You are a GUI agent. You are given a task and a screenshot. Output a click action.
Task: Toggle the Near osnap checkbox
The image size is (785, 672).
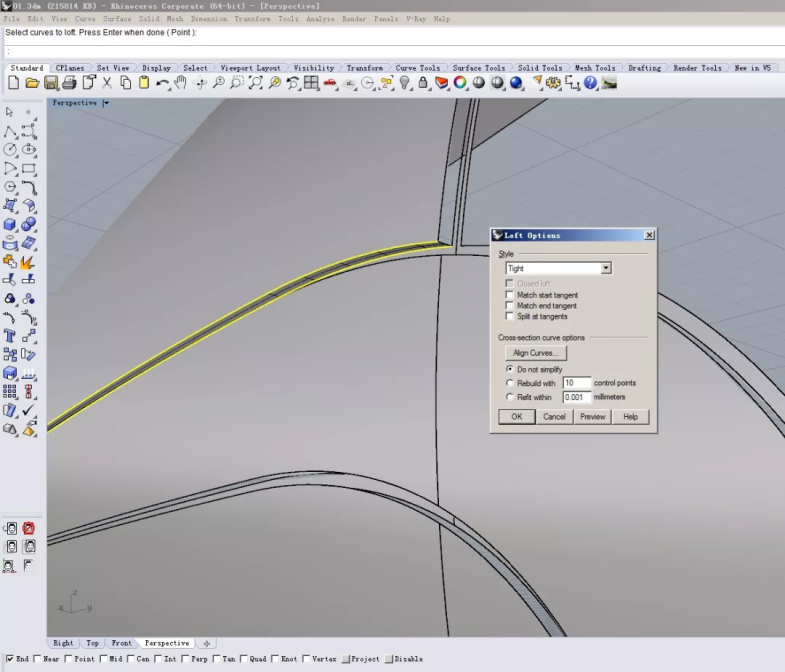coord(38,659)
